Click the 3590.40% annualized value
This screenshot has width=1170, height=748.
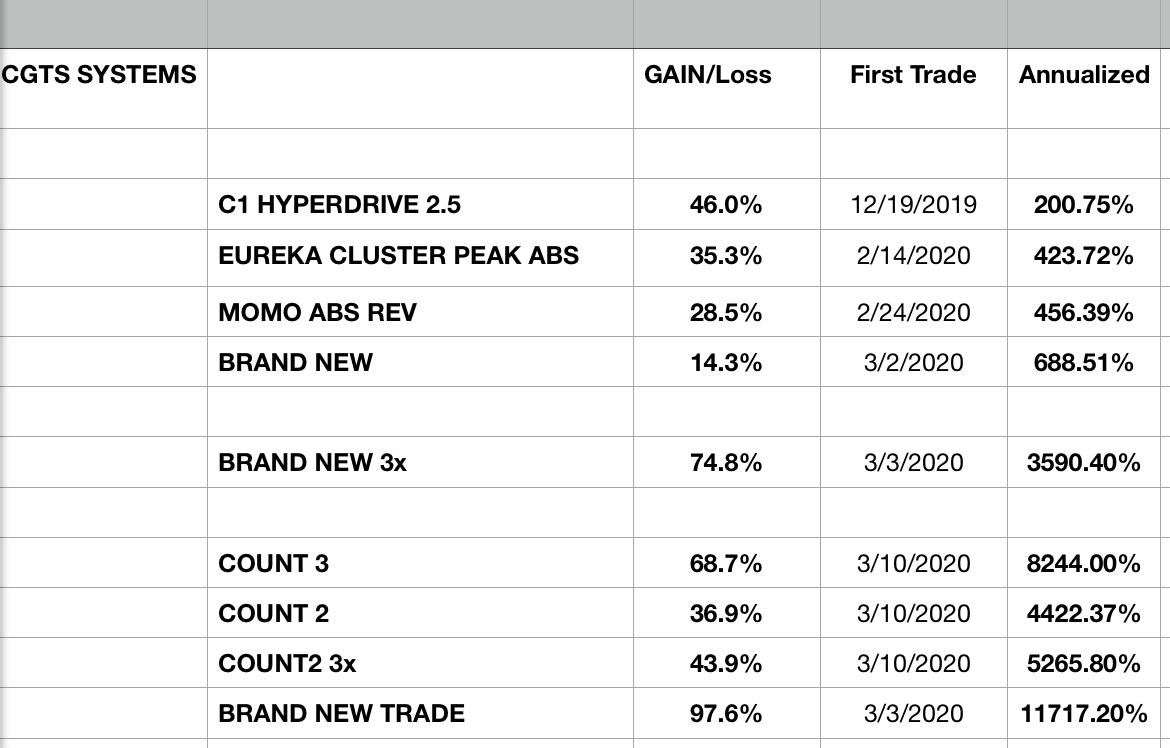point(1084,463)
